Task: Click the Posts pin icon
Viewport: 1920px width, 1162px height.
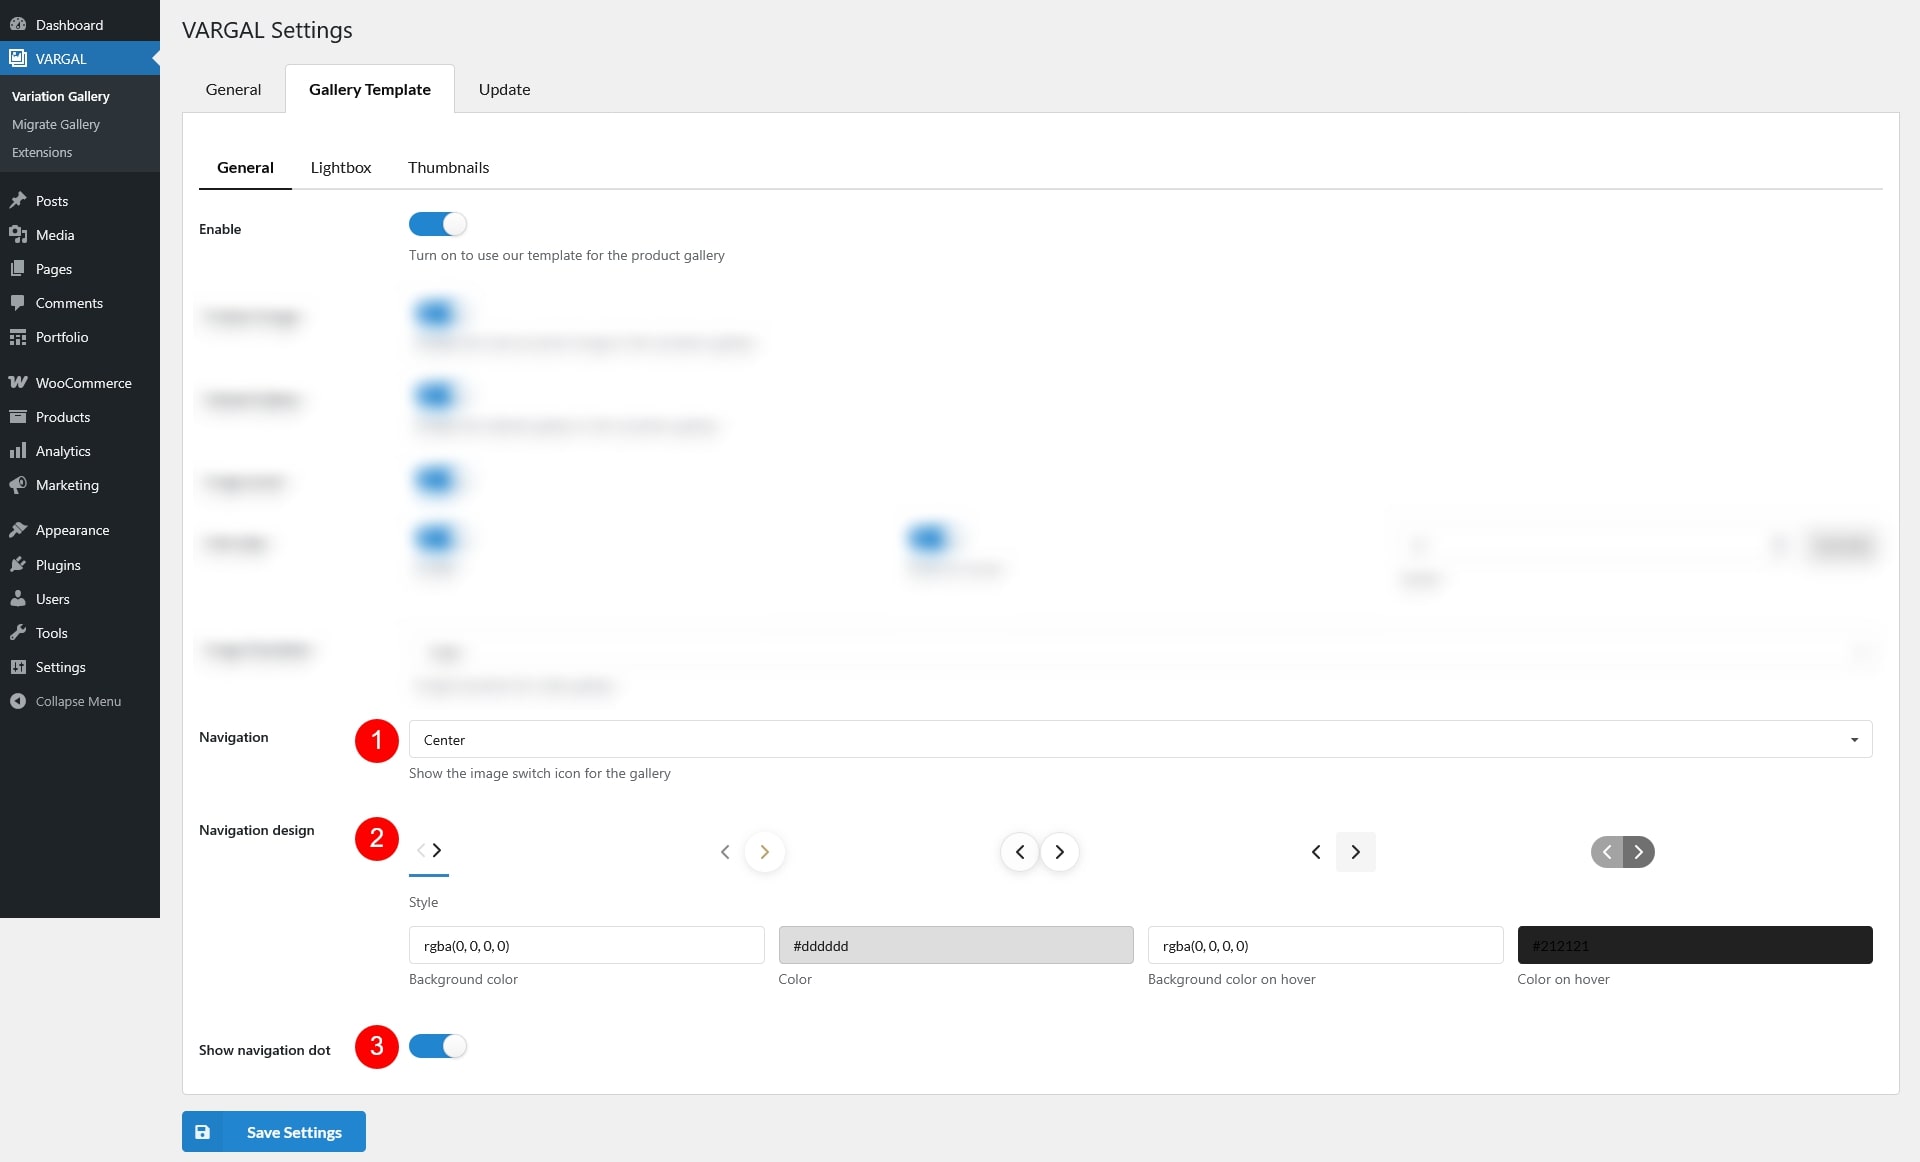Action: click(x=18, y=200)
